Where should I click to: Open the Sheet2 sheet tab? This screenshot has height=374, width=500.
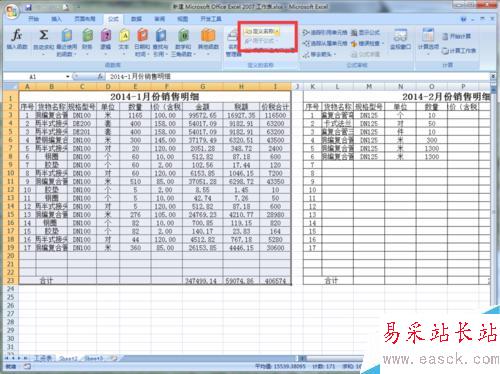68,358
